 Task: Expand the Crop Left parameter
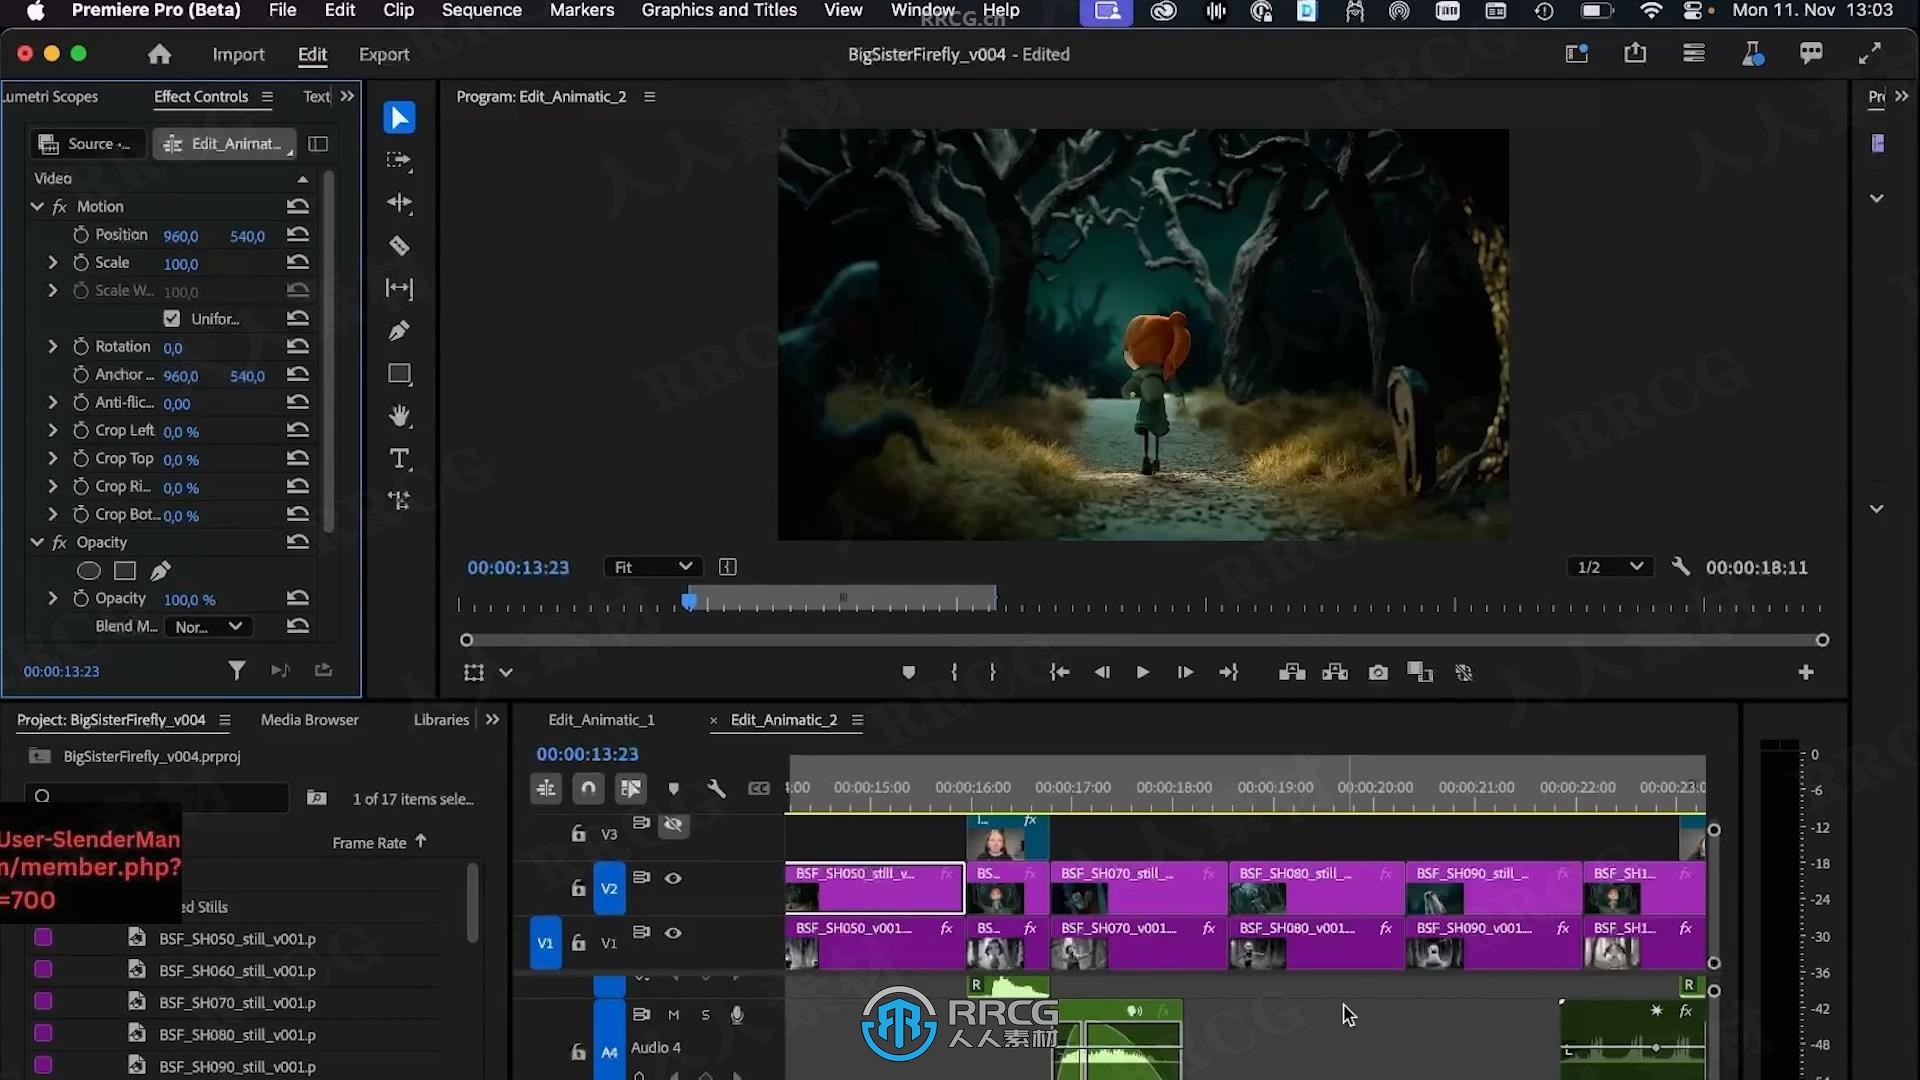tap(53, 431)
